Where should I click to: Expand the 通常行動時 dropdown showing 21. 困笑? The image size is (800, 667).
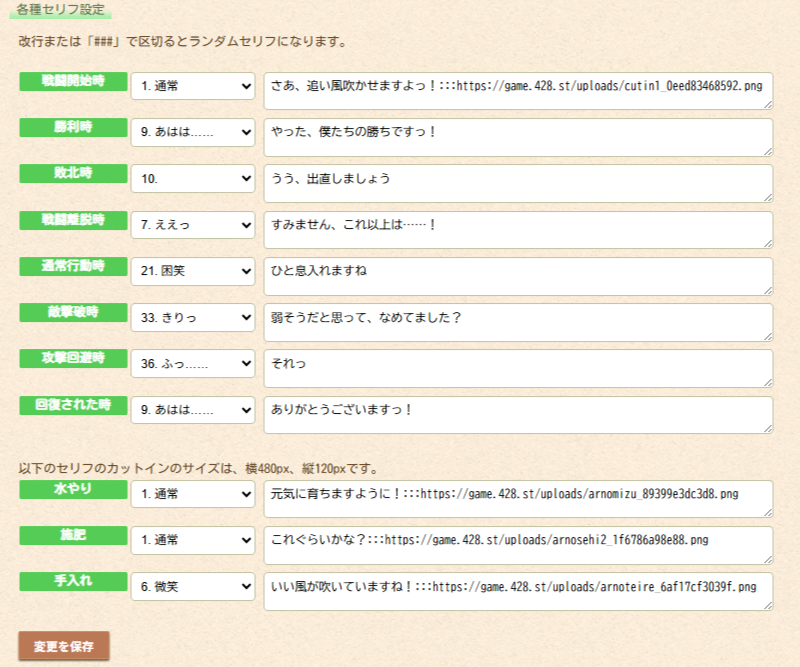point(193,271)
